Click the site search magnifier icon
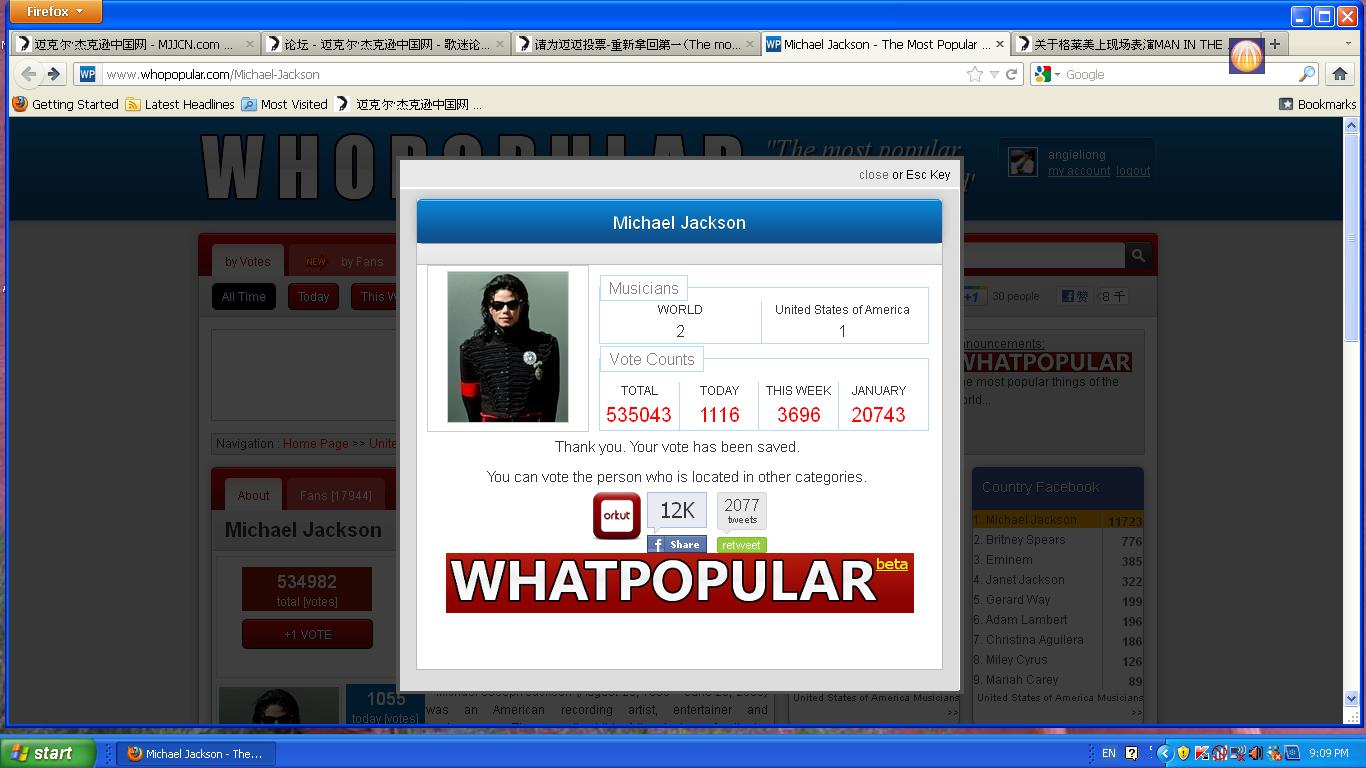This screenshot has width=1366, height=768. click(x=1138, y=257)
